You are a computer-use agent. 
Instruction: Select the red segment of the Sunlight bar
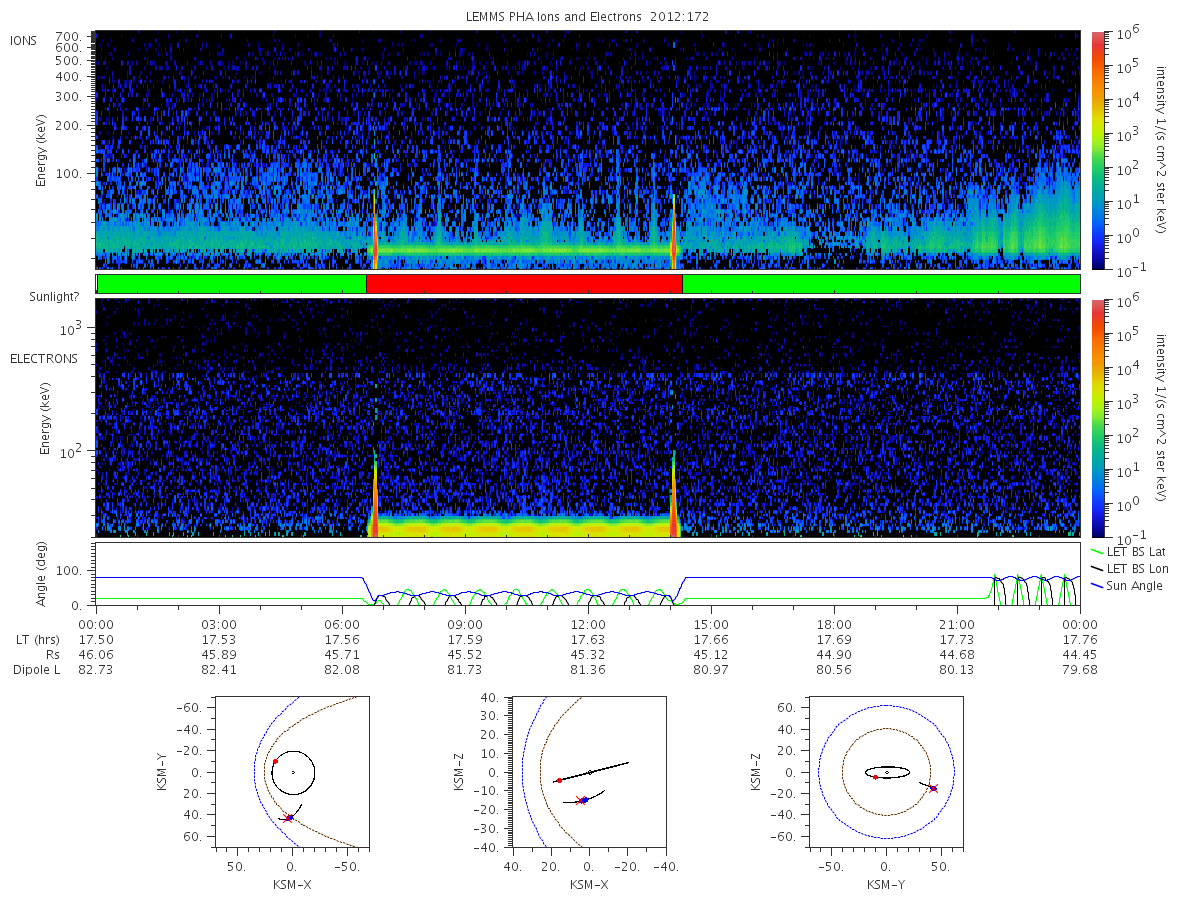[524, 284]
